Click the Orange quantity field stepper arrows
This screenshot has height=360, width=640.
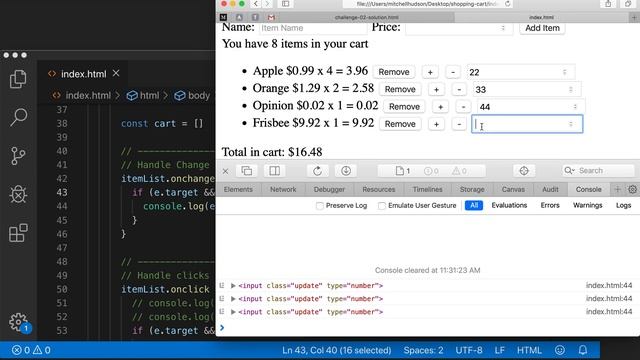tap(571, 89)
